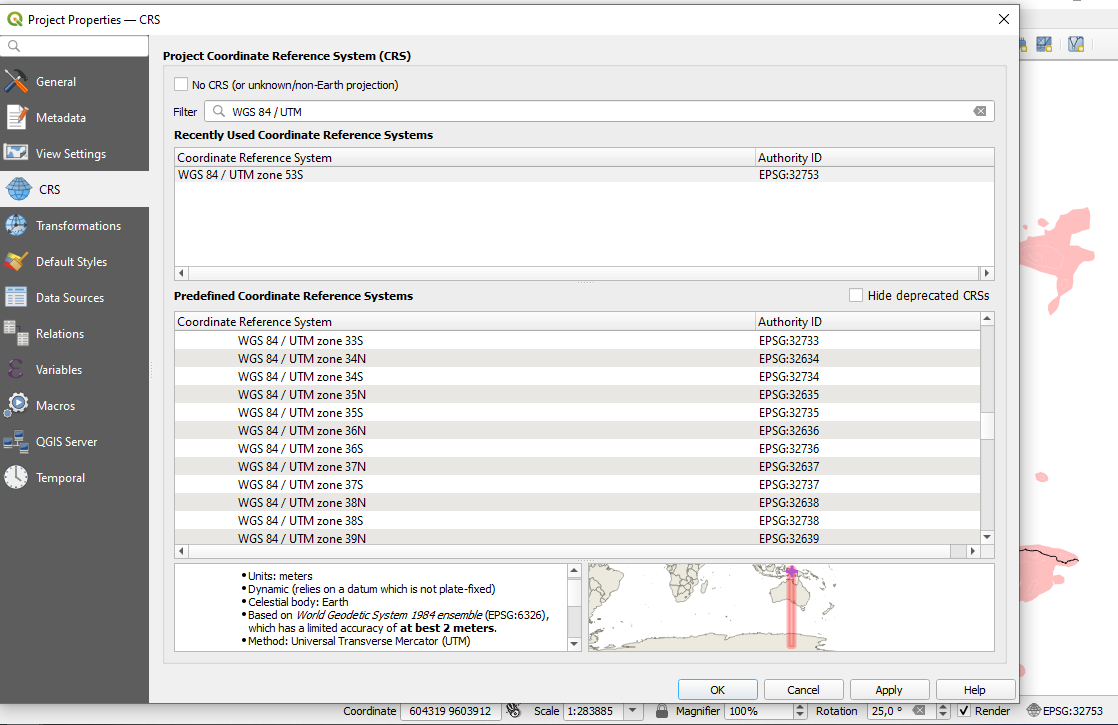Close the Project Properties dialog

click(1003, 19)
